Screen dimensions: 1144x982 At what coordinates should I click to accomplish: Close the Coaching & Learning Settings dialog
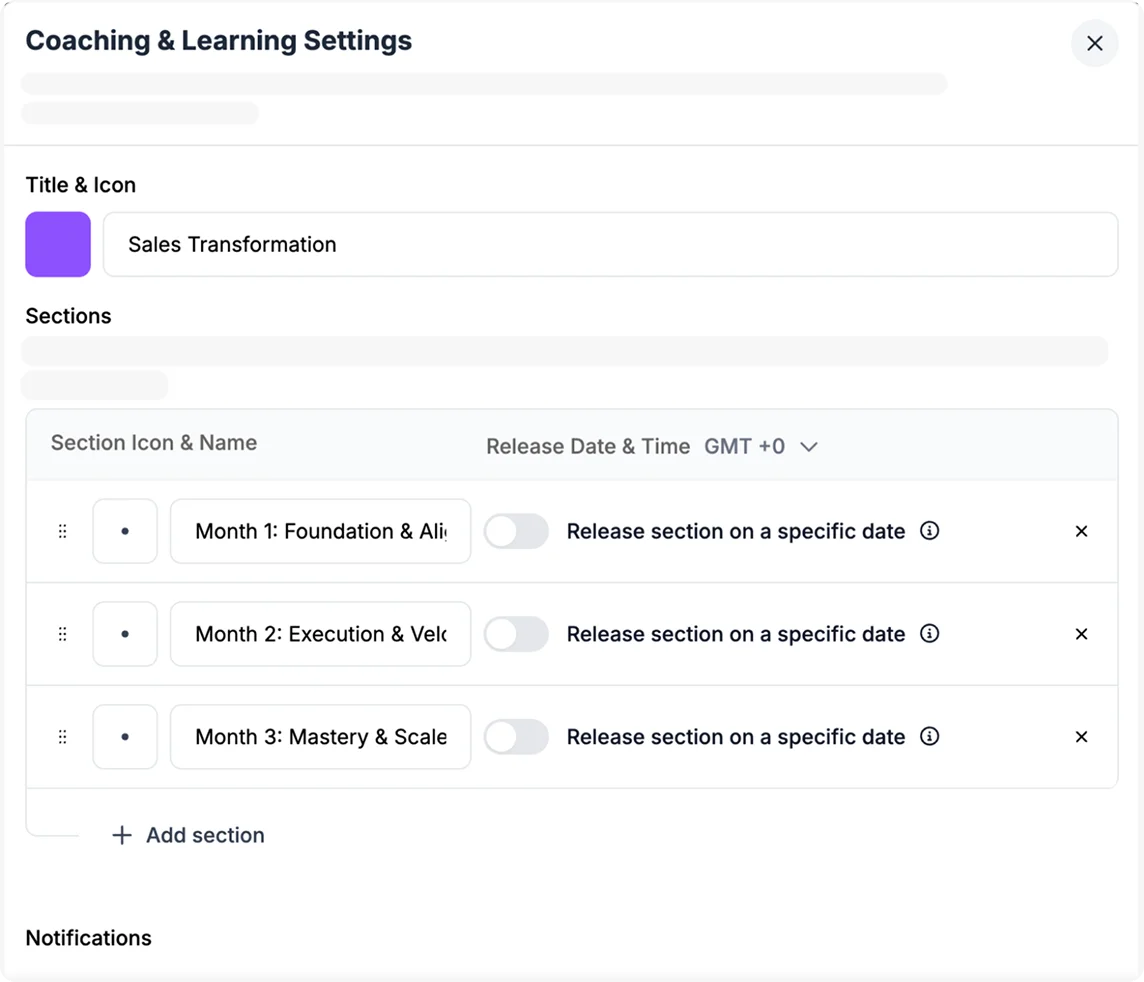point(1094,44)
